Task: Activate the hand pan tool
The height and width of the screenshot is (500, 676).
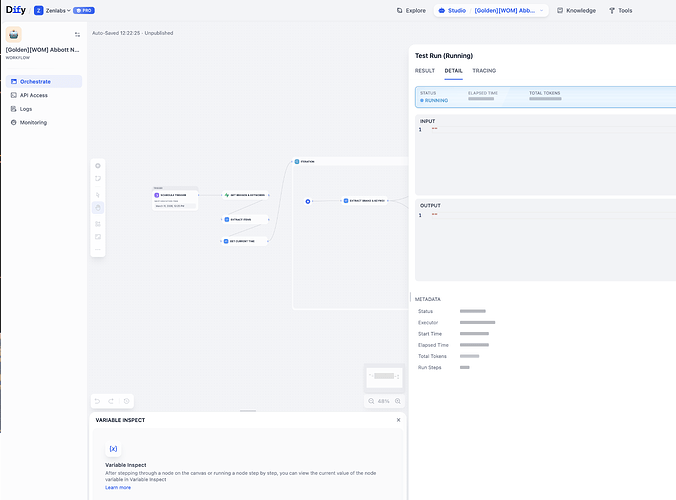Action: click(98, 208)
